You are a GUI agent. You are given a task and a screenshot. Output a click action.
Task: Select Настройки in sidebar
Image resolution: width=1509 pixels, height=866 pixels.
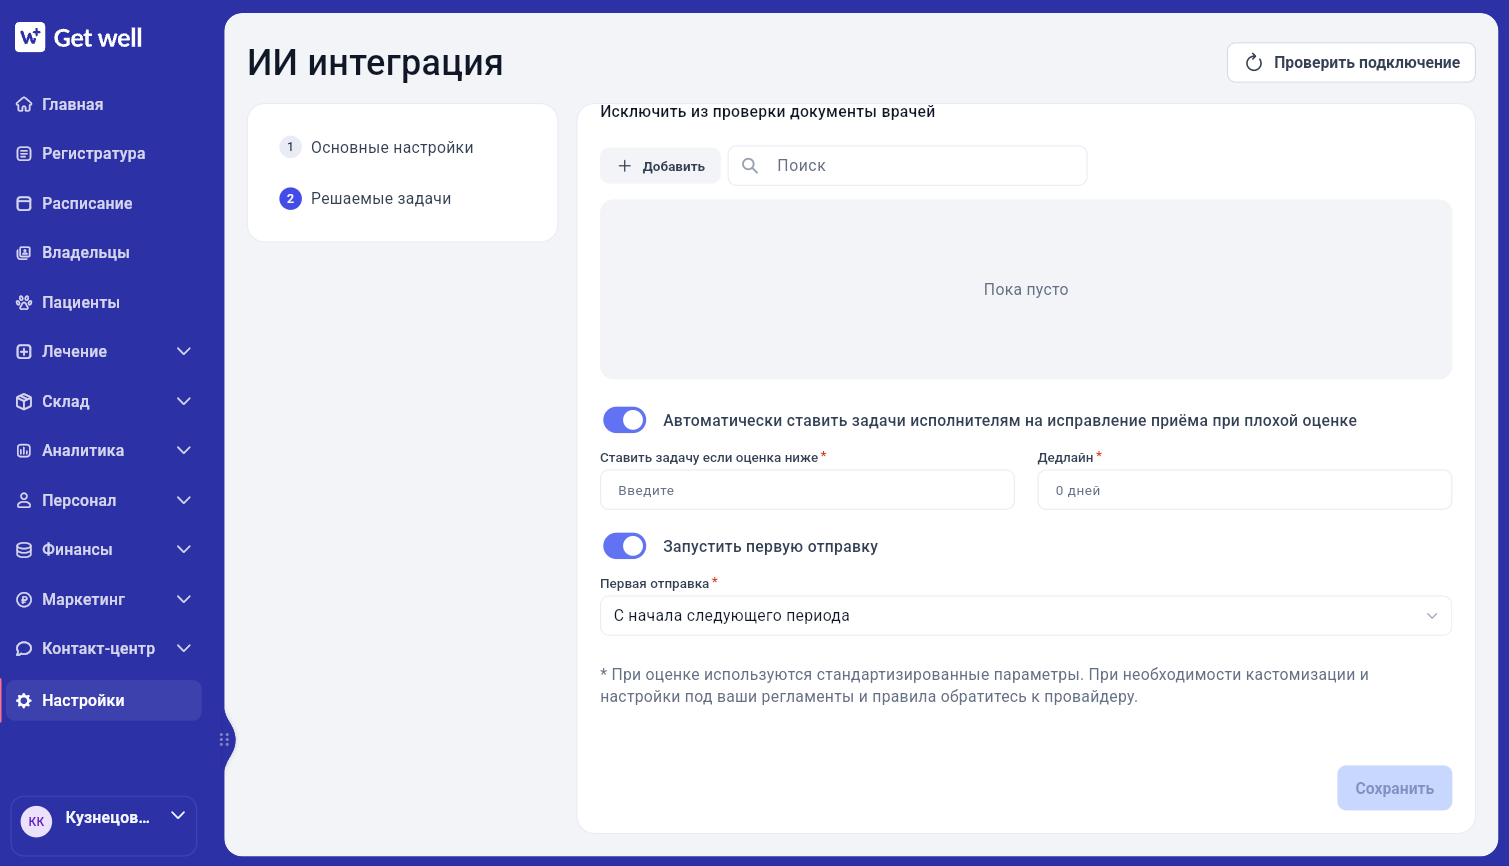pyautogui.click(x=104, y=701)
